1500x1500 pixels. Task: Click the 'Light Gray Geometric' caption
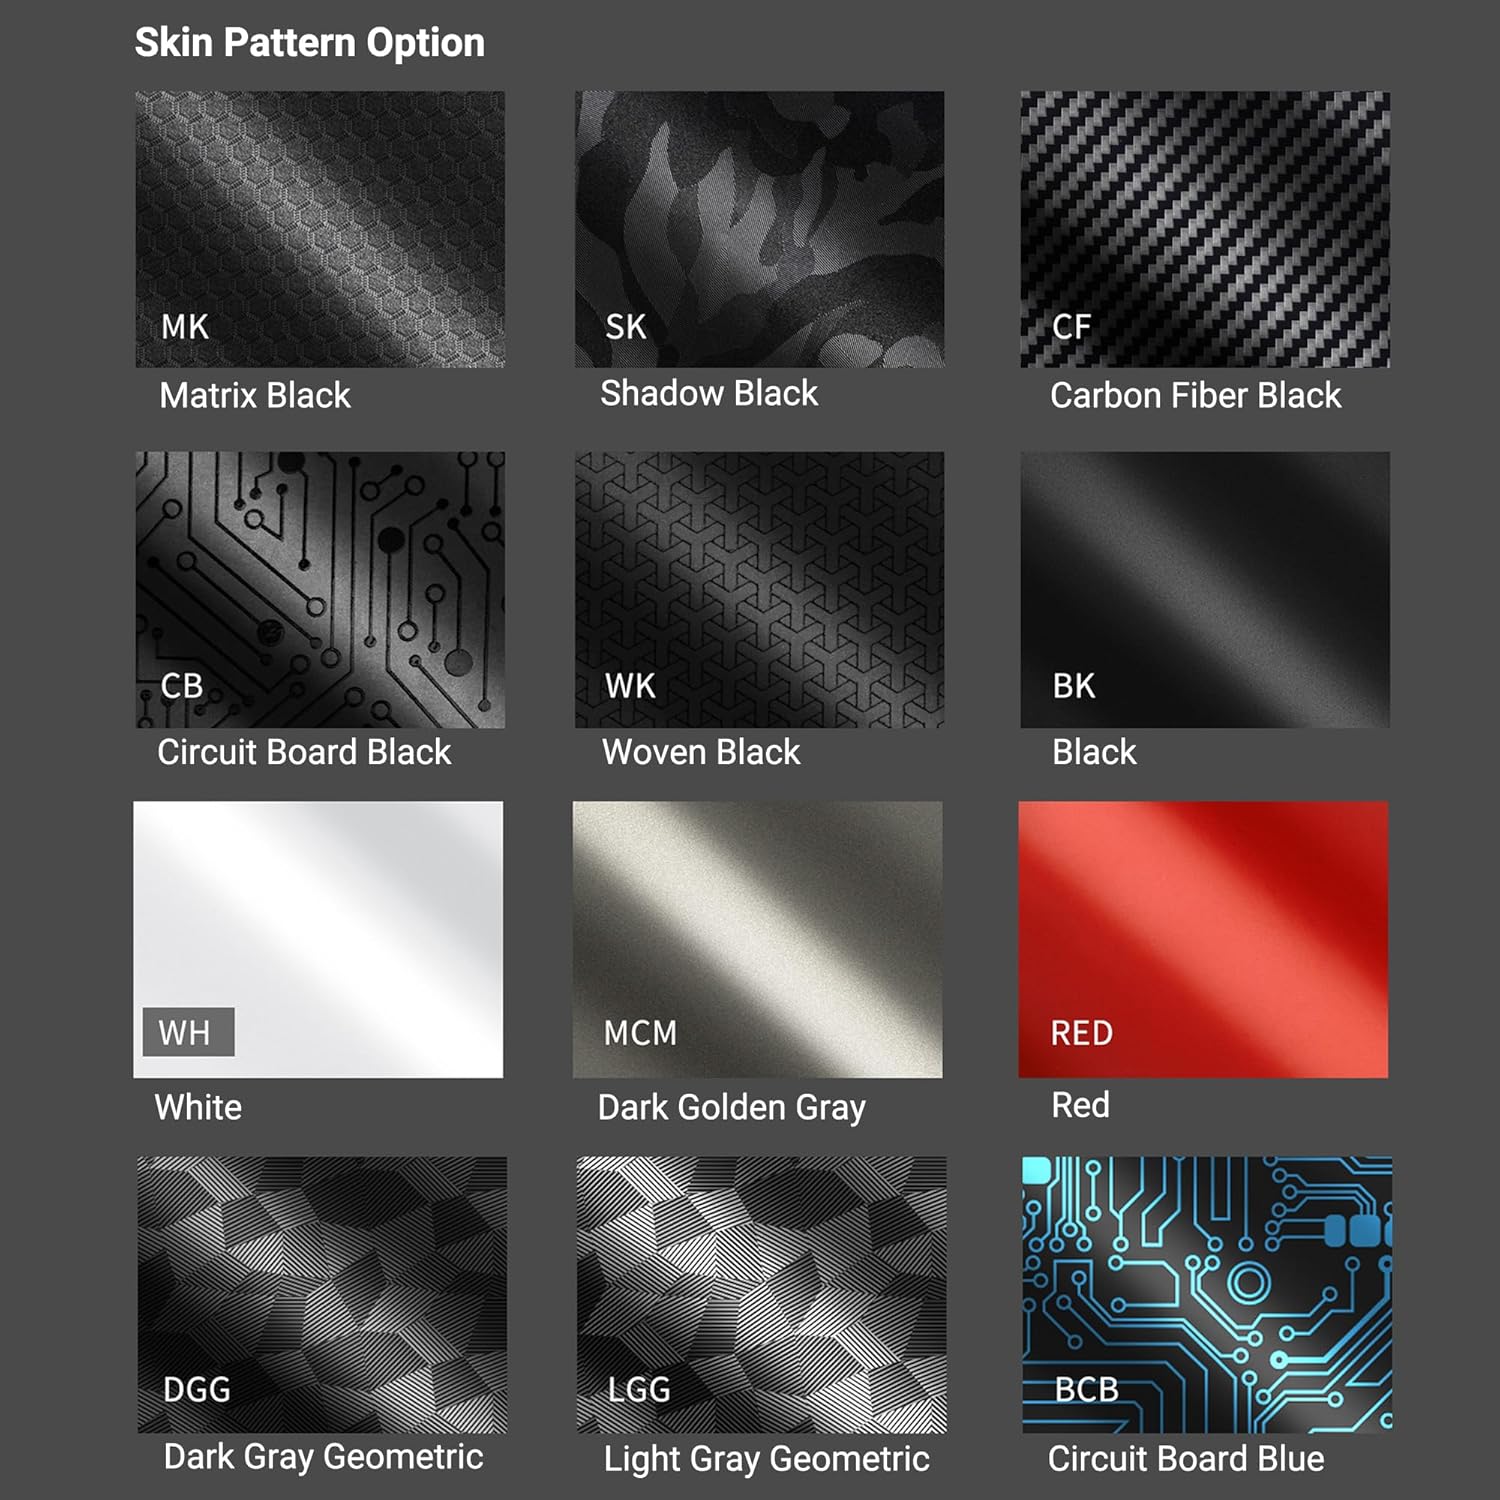tap(767, 1460)
